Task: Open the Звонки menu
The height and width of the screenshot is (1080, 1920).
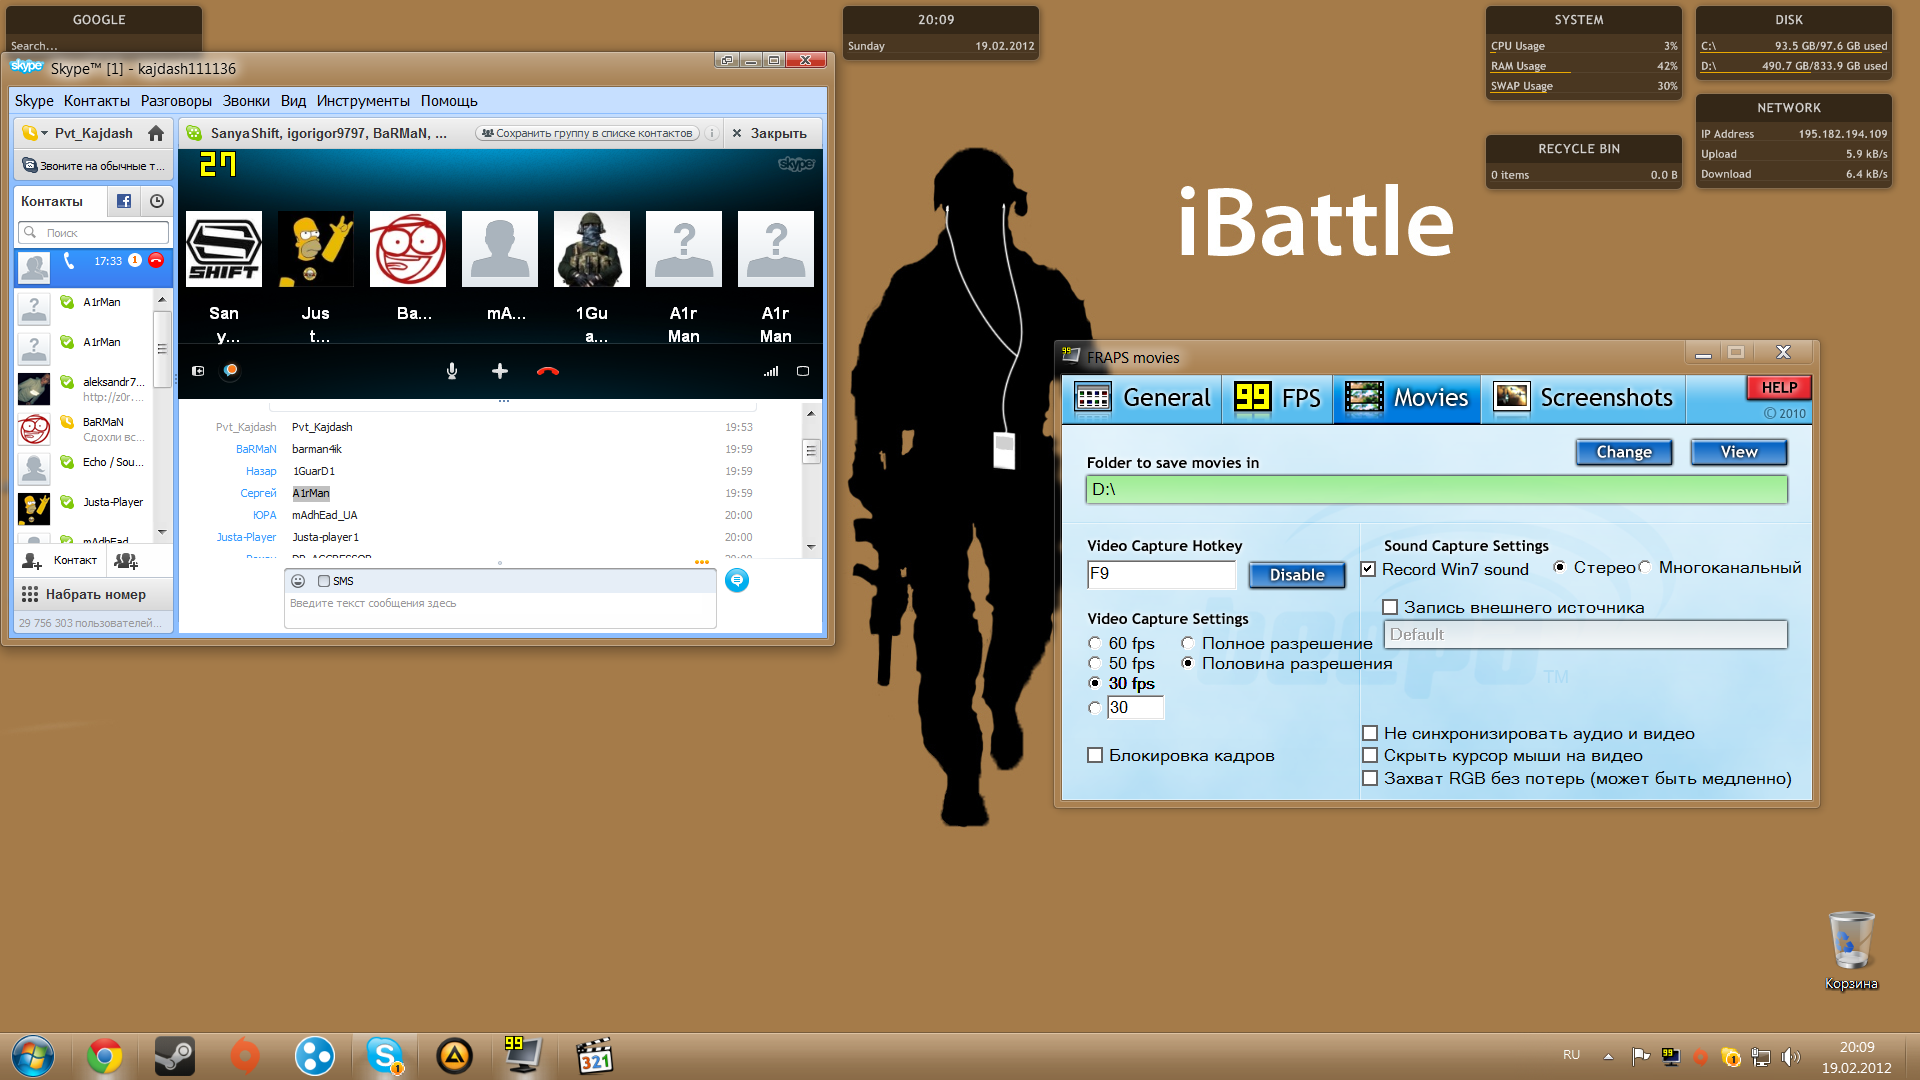Action: tap(246, 101)
